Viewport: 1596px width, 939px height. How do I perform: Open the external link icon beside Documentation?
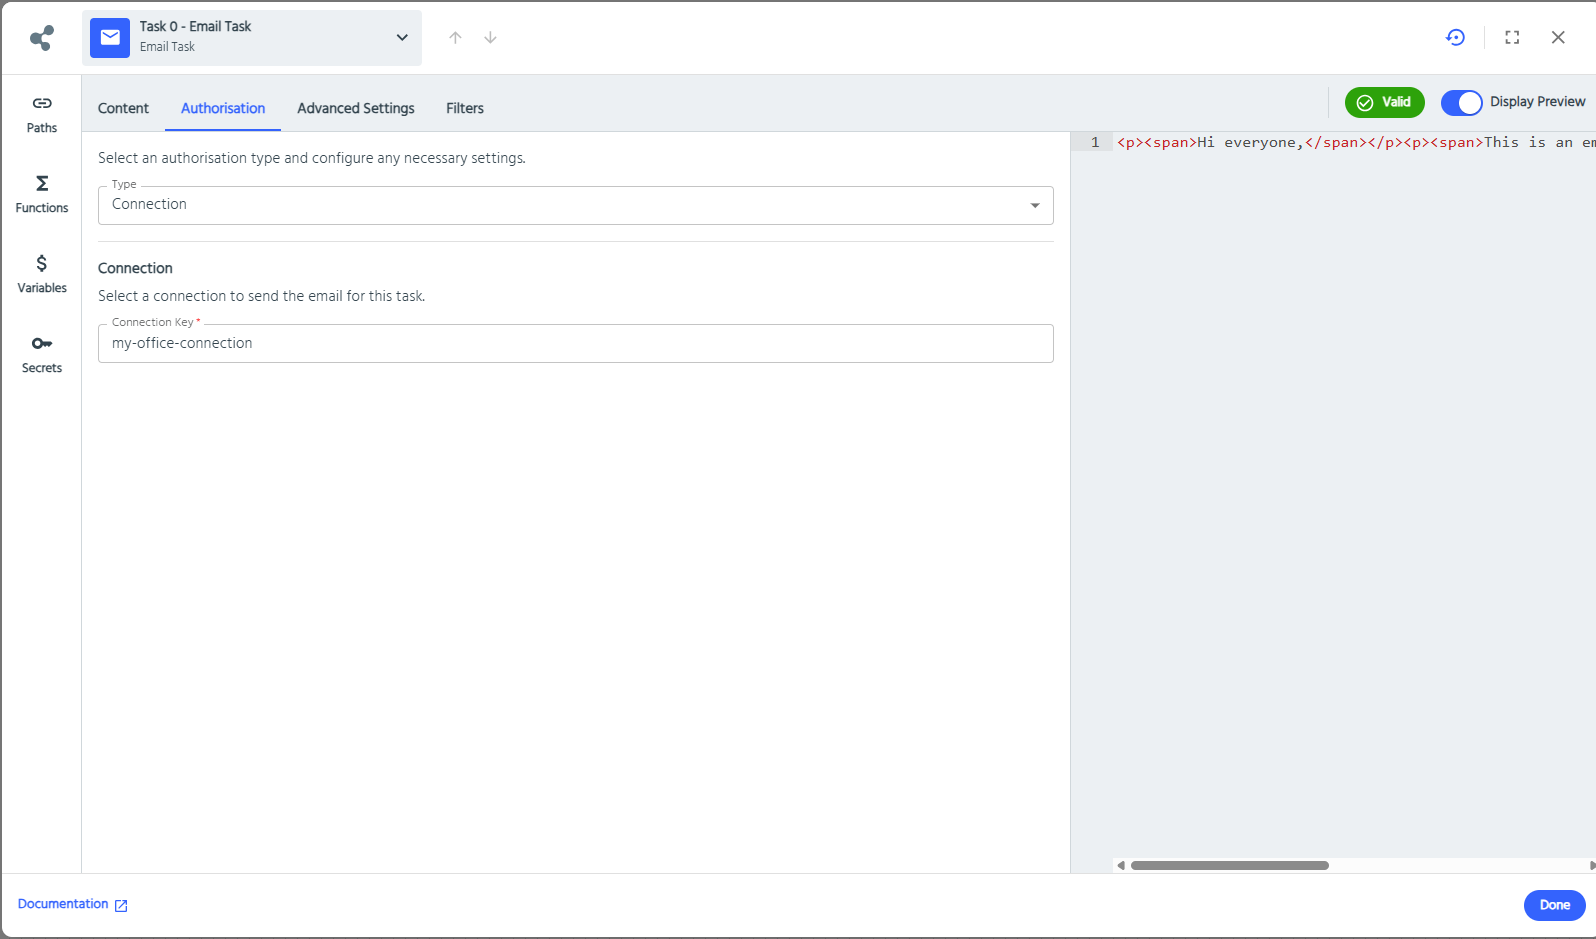[121, 905]
